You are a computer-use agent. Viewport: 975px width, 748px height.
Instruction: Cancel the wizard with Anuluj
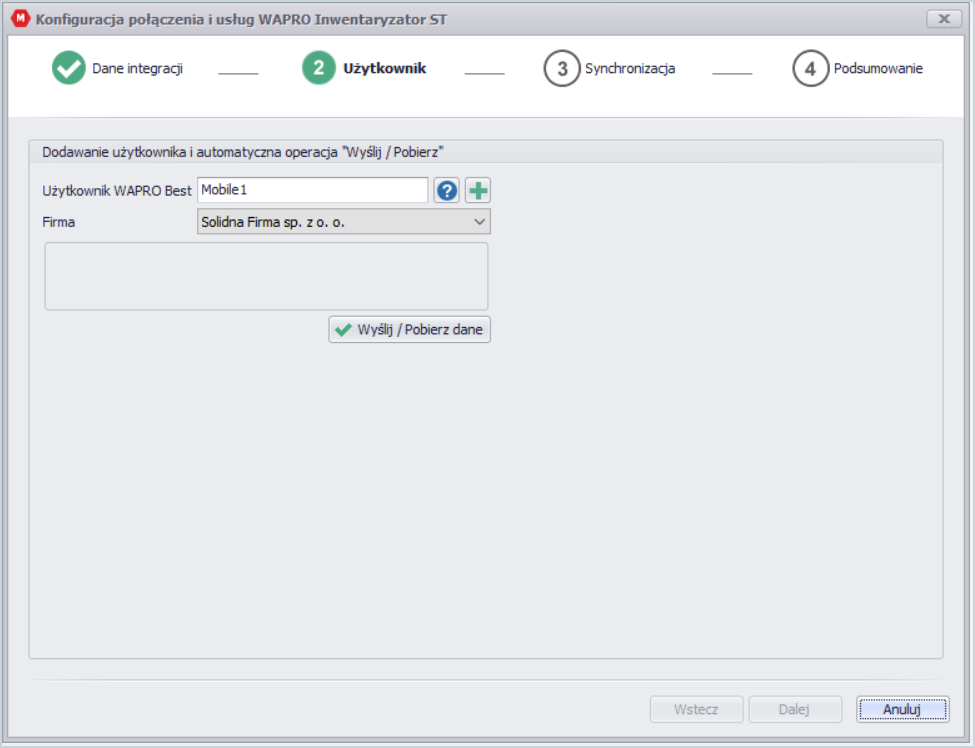(x=902, y=709)
